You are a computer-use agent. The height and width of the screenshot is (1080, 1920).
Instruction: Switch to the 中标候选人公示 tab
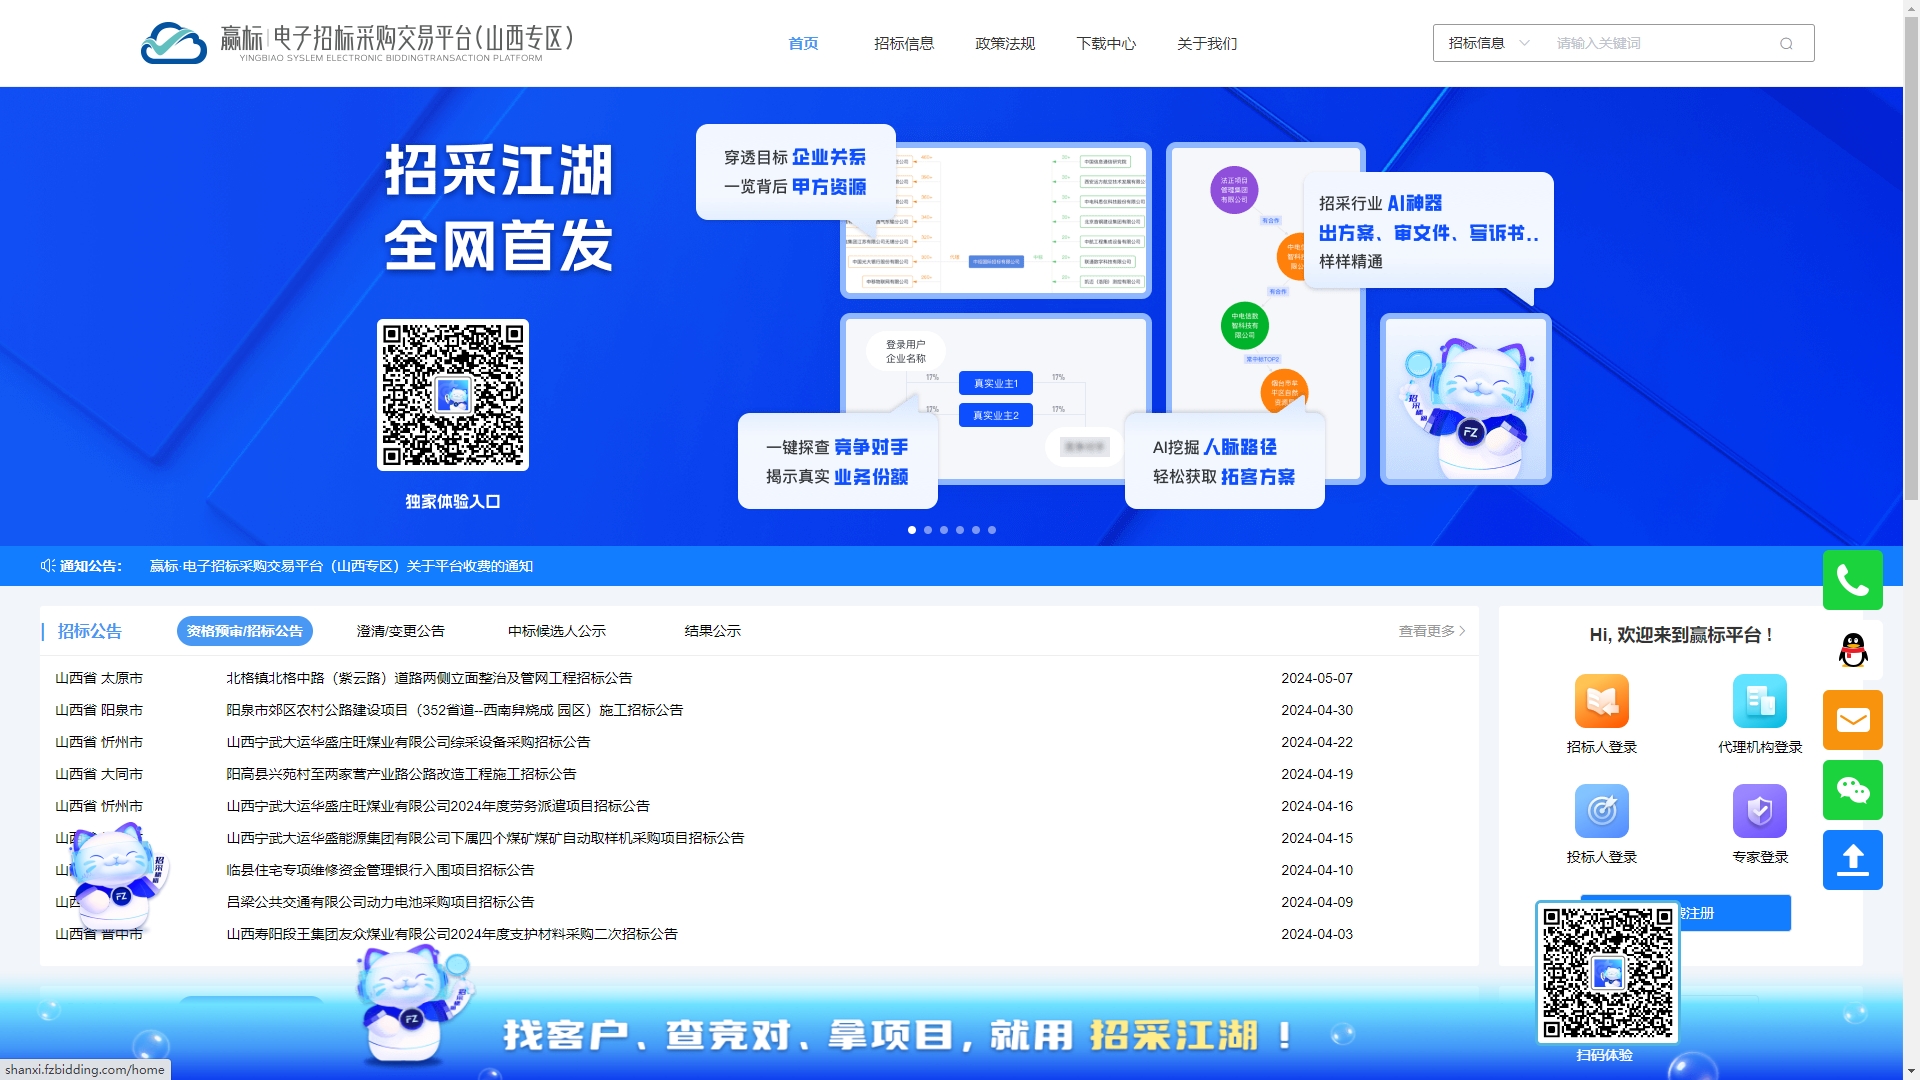[x=556, y=631]
